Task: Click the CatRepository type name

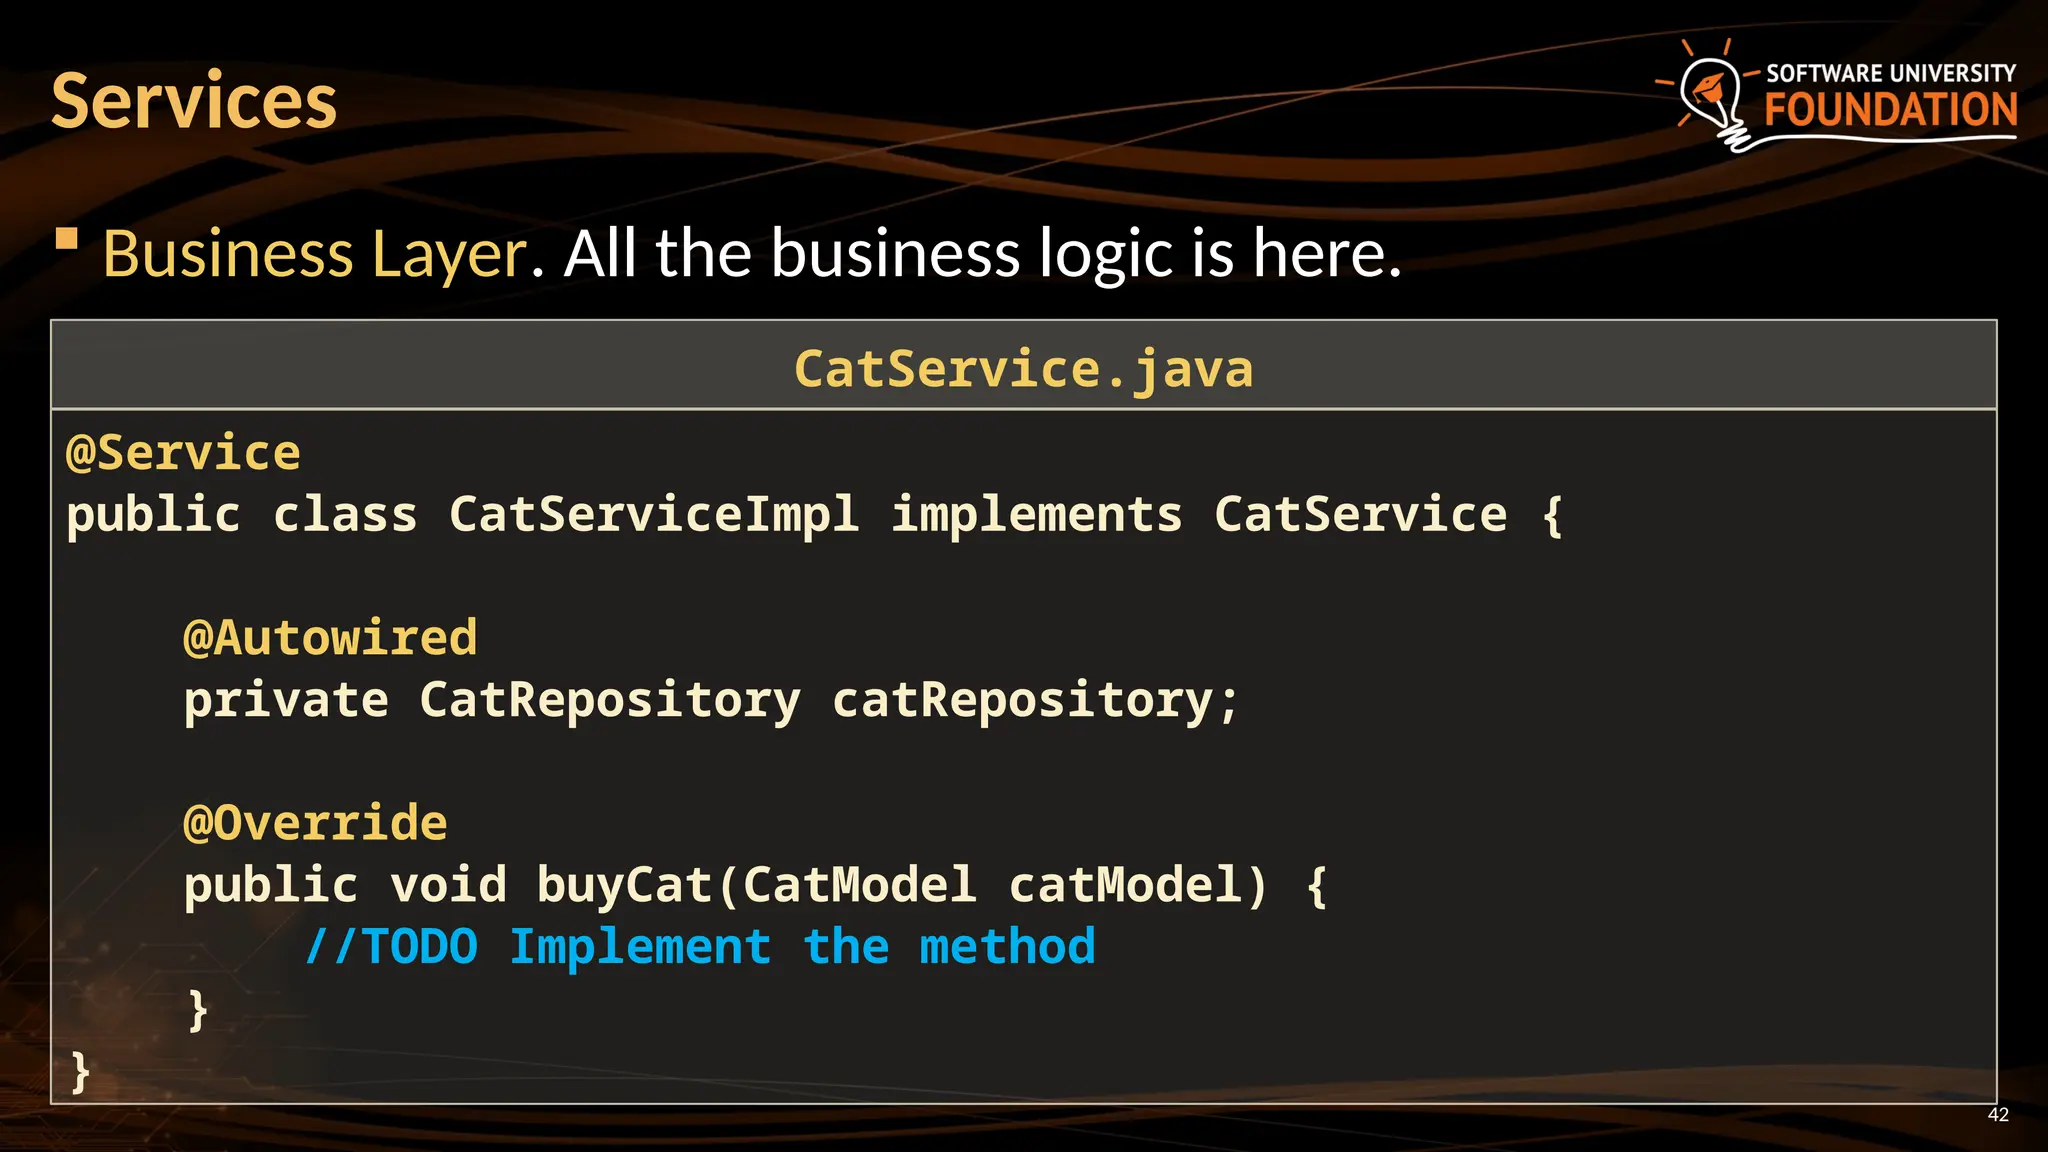Action: pyautogui.click(x=610, y=700)
